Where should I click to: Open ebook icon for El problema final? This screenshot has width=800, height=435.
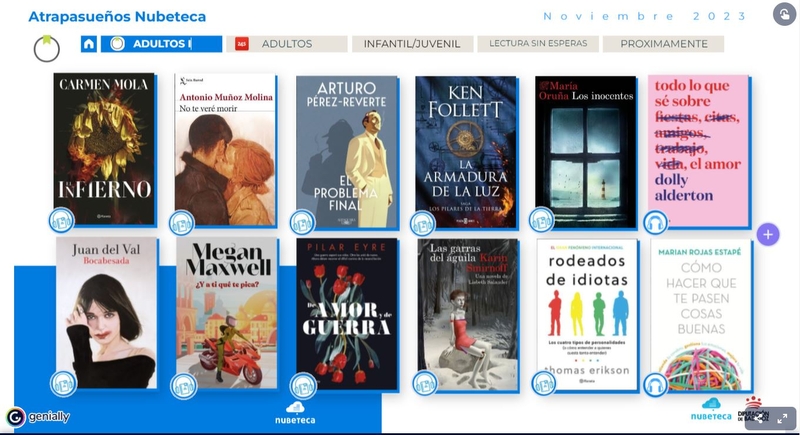(x=302, y=222)
